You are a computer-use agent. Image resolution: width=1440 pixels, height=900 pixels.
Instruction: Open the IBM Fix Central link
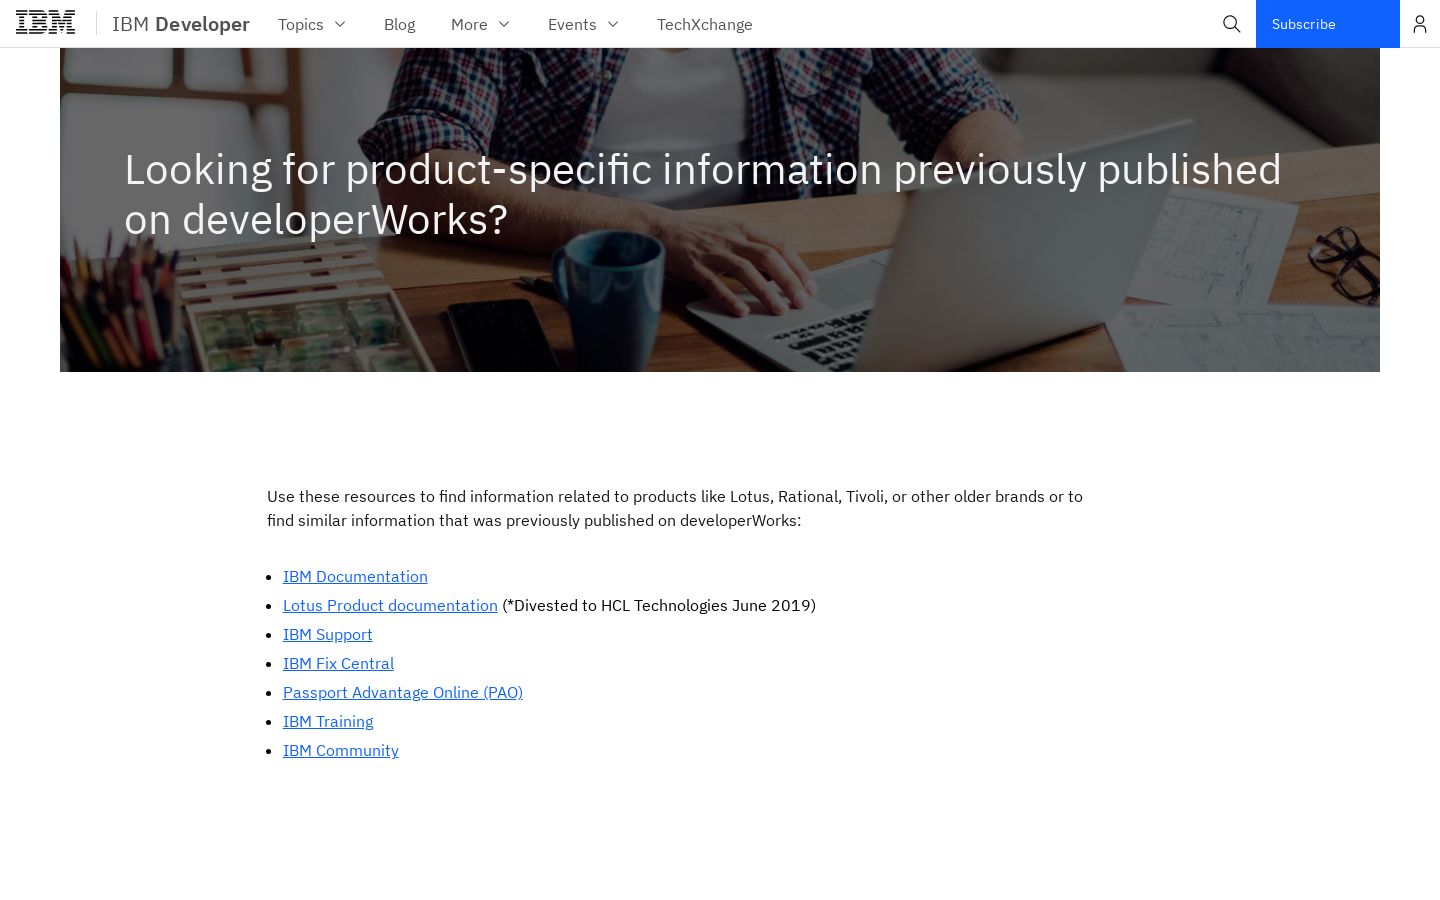[x=338, y=663]
